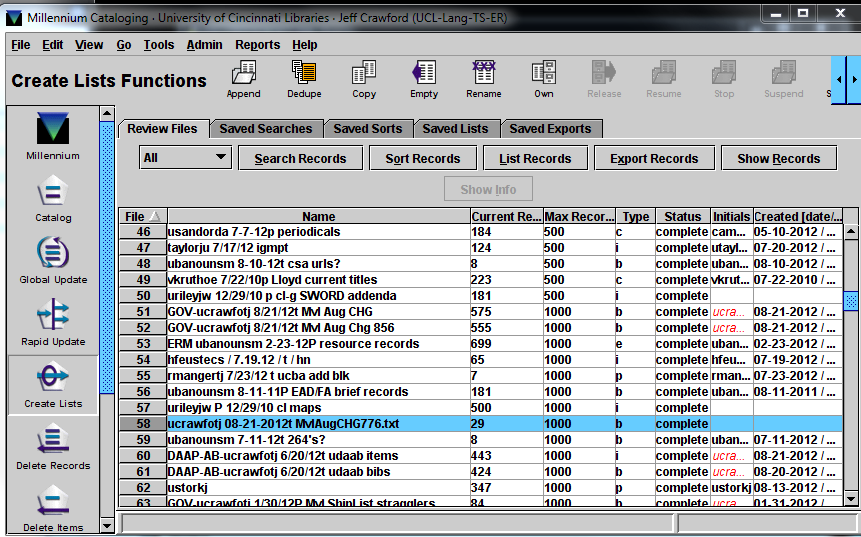Open the Reports menu
Viewport: 861px width, 537px height.
tap(257, 45)
